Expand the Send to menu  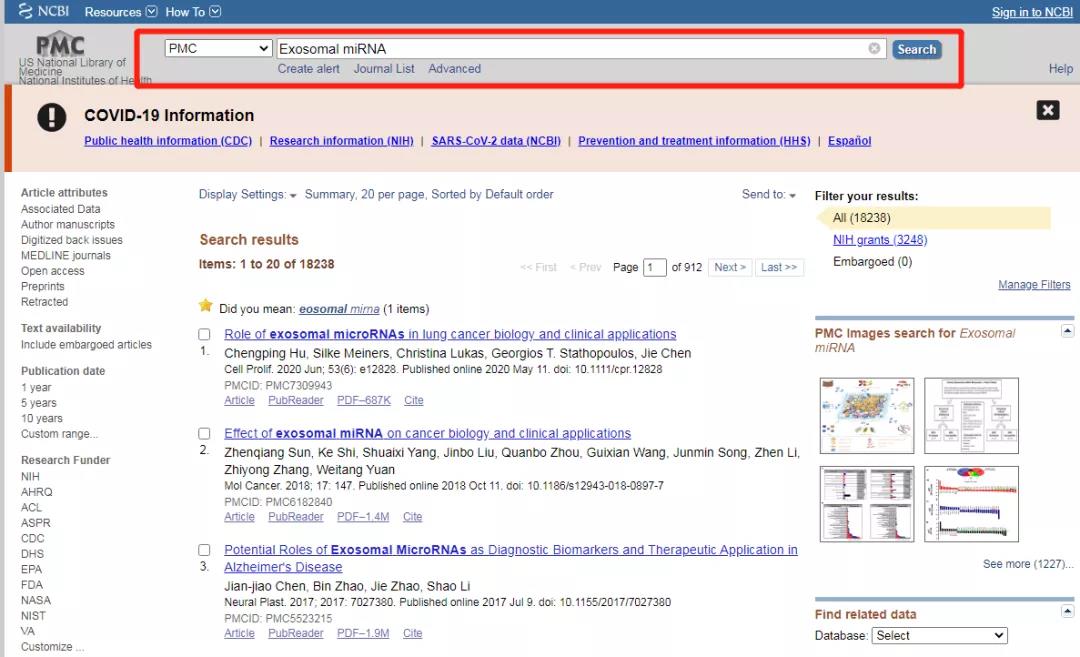[767, 195]
